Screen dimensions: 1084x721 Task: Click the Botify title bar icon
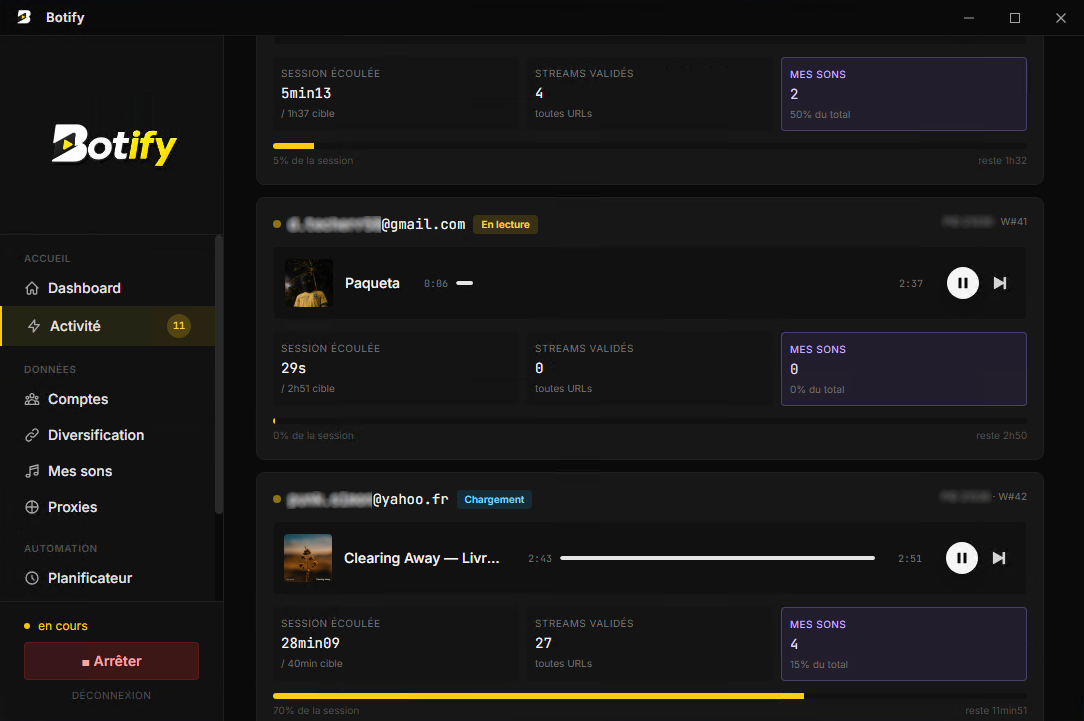pyautogui.click(x=24, y=17)
